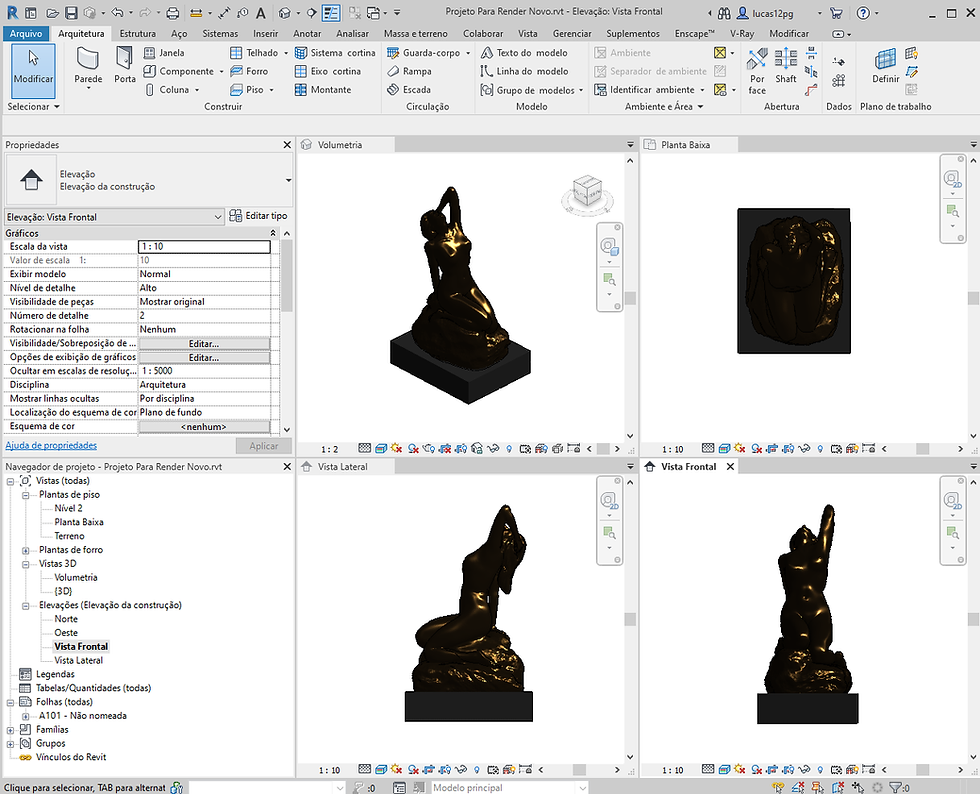Toggle sun path in Planta Baixa view bar
The height and width of the screenshot is (794, 980).
(x=740, y=448)
